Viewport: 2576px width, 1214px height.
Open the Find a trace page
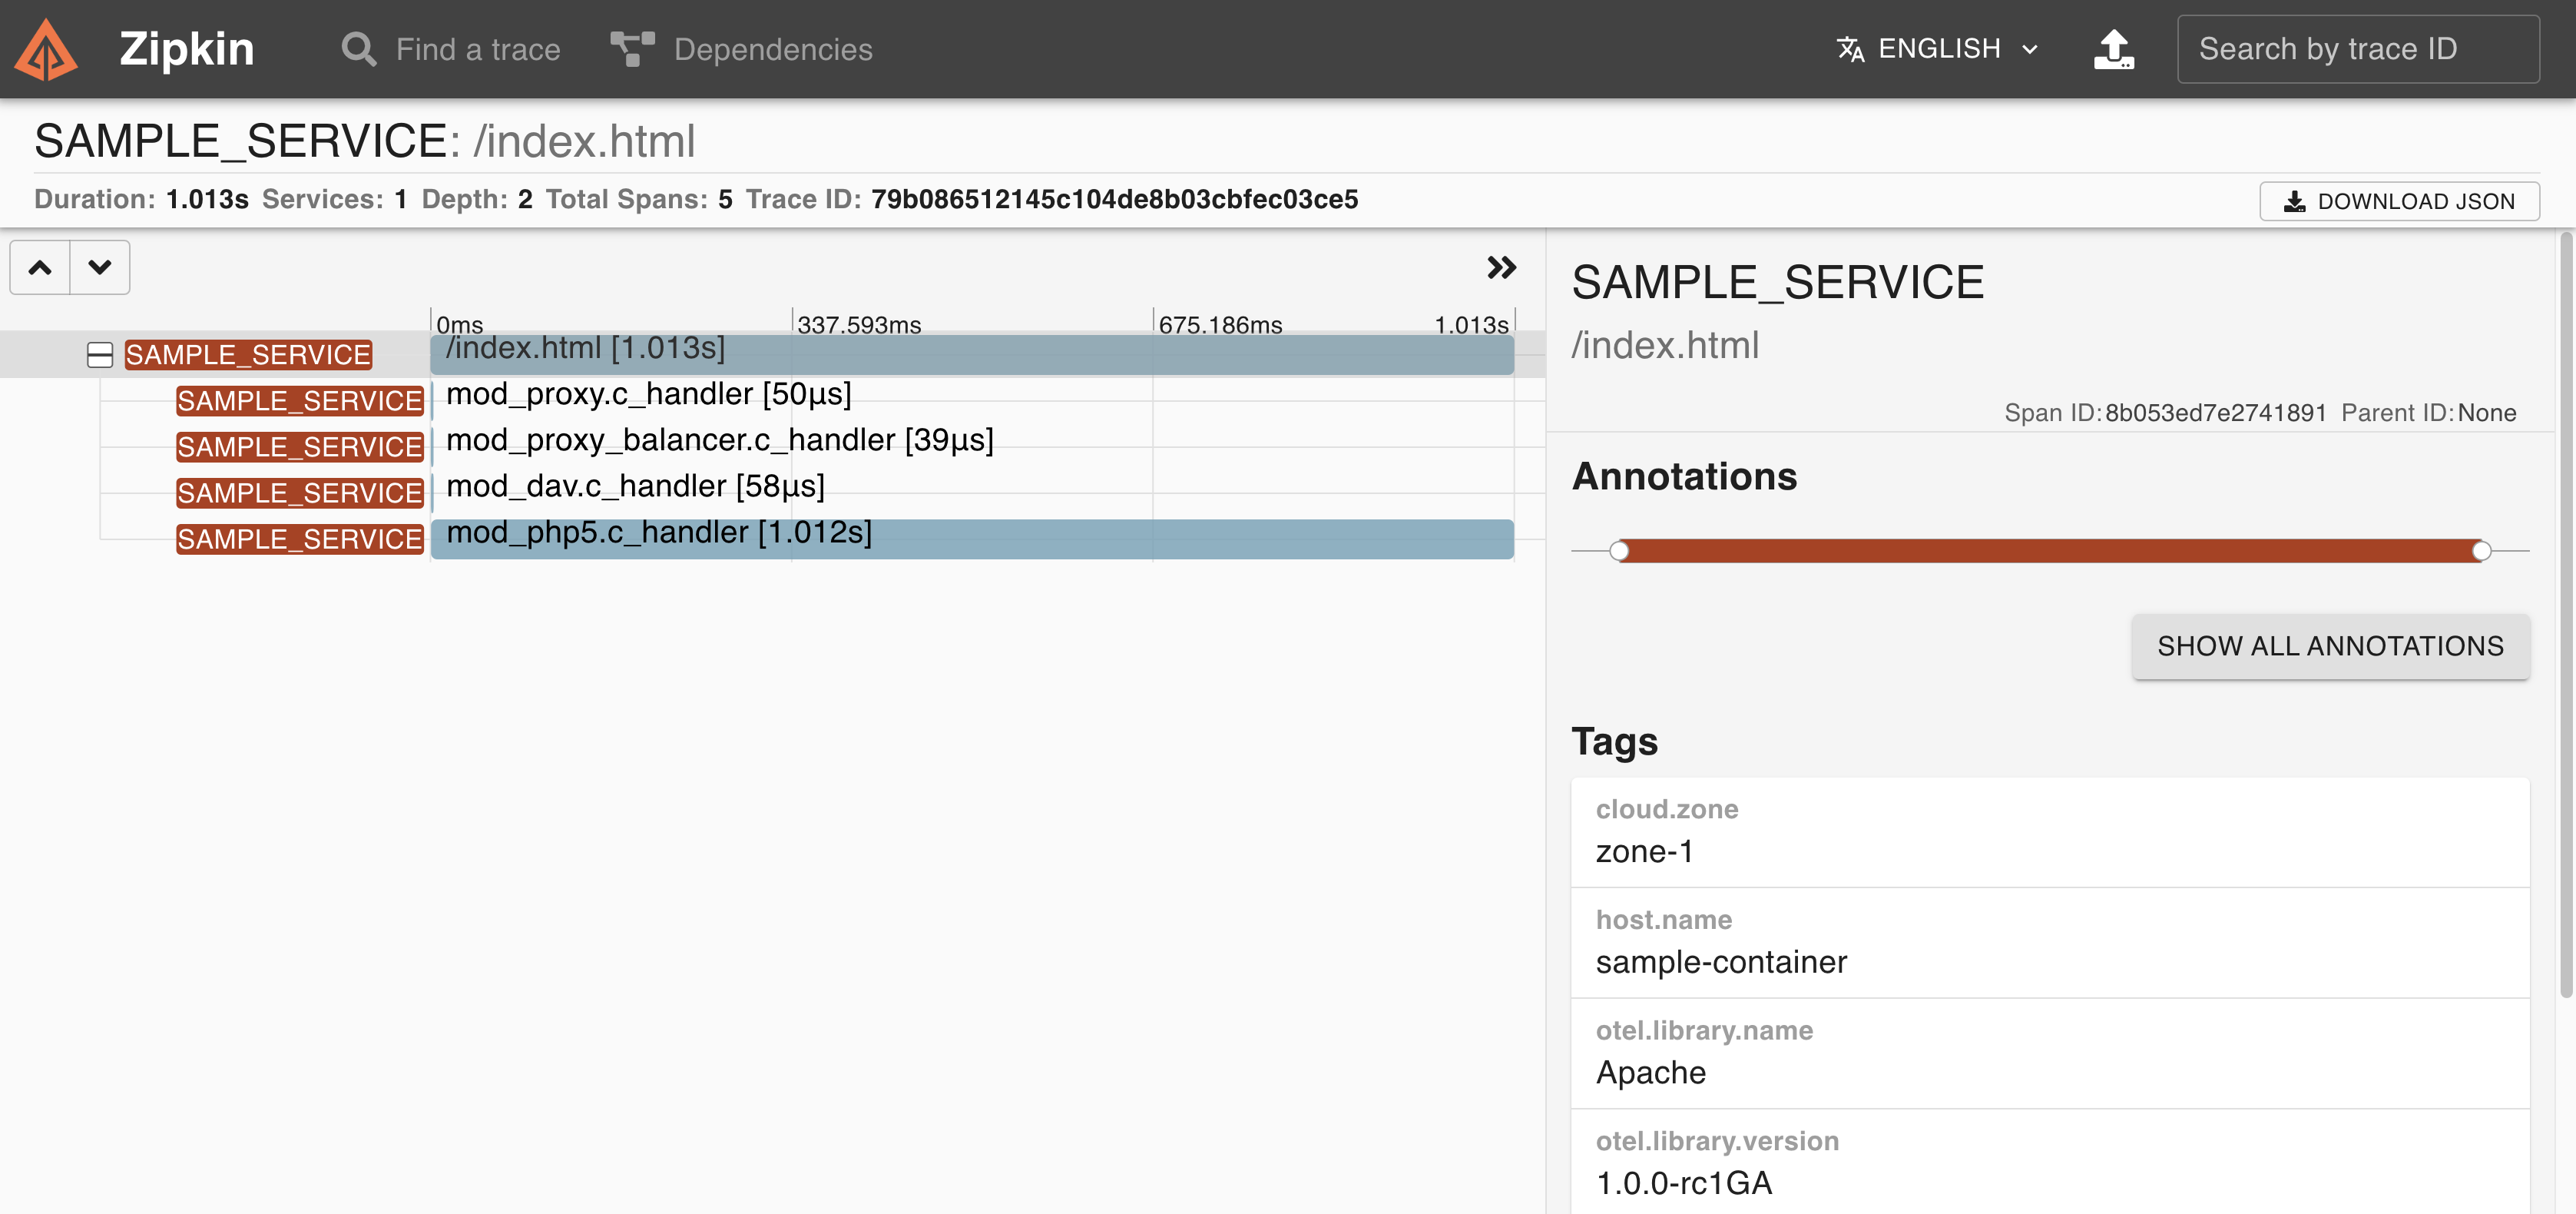(477, 49)
